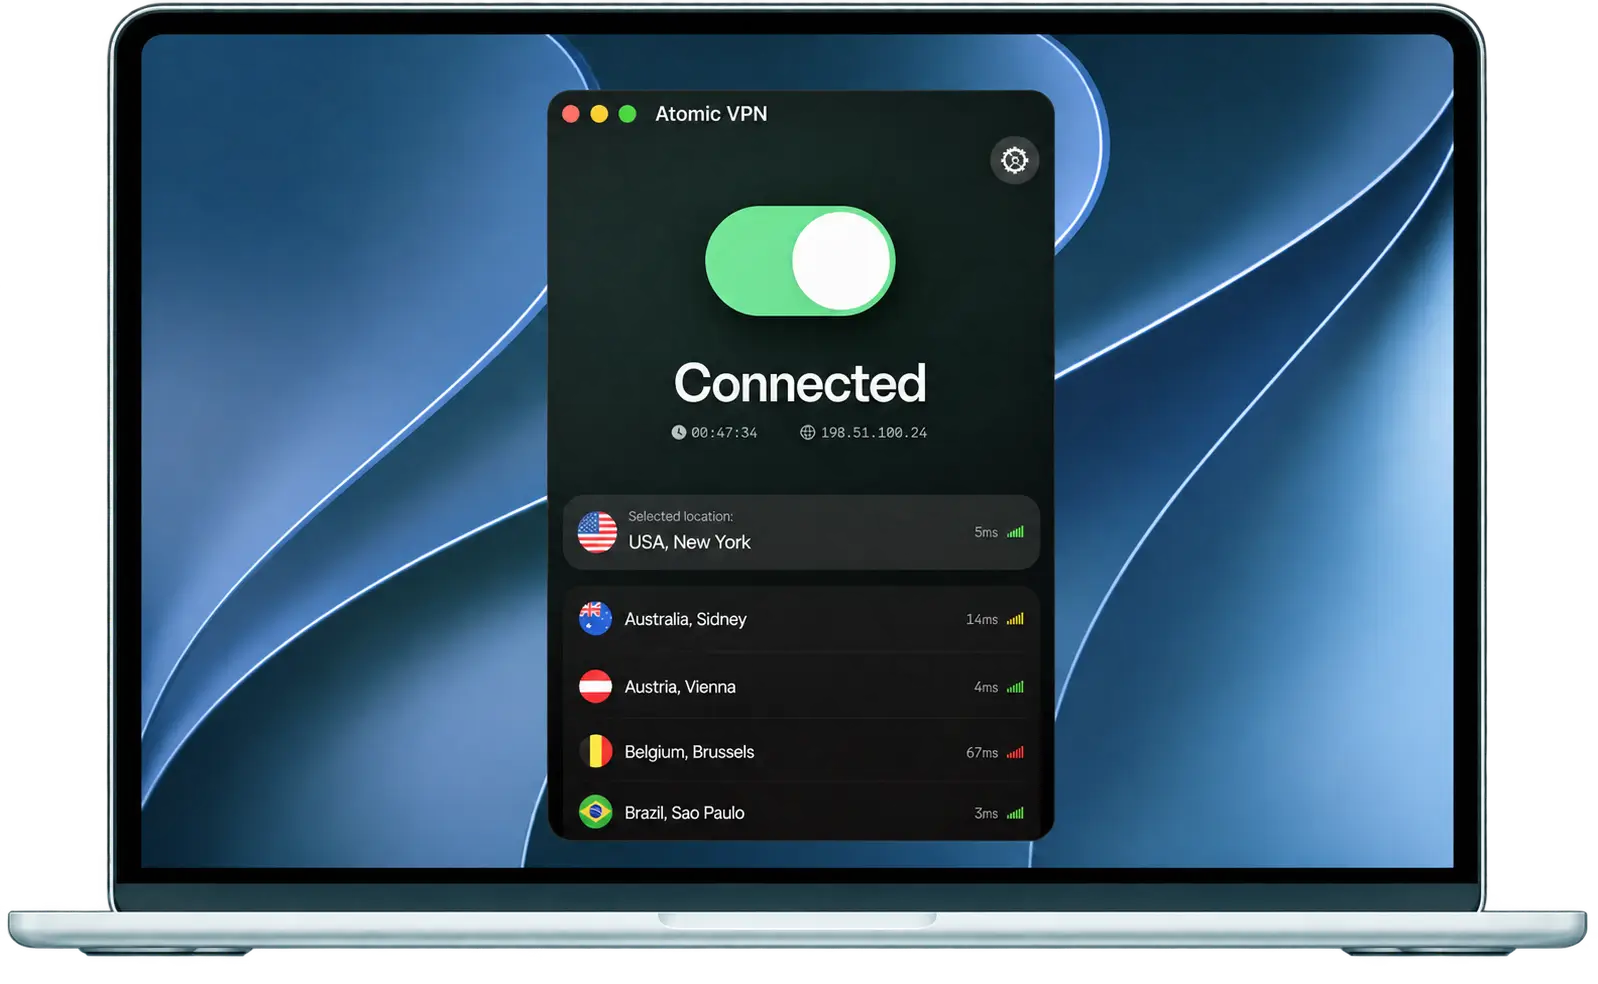Click the red signal bars next to 67ms
The image size is (1598, 984).
[1015, 752]
